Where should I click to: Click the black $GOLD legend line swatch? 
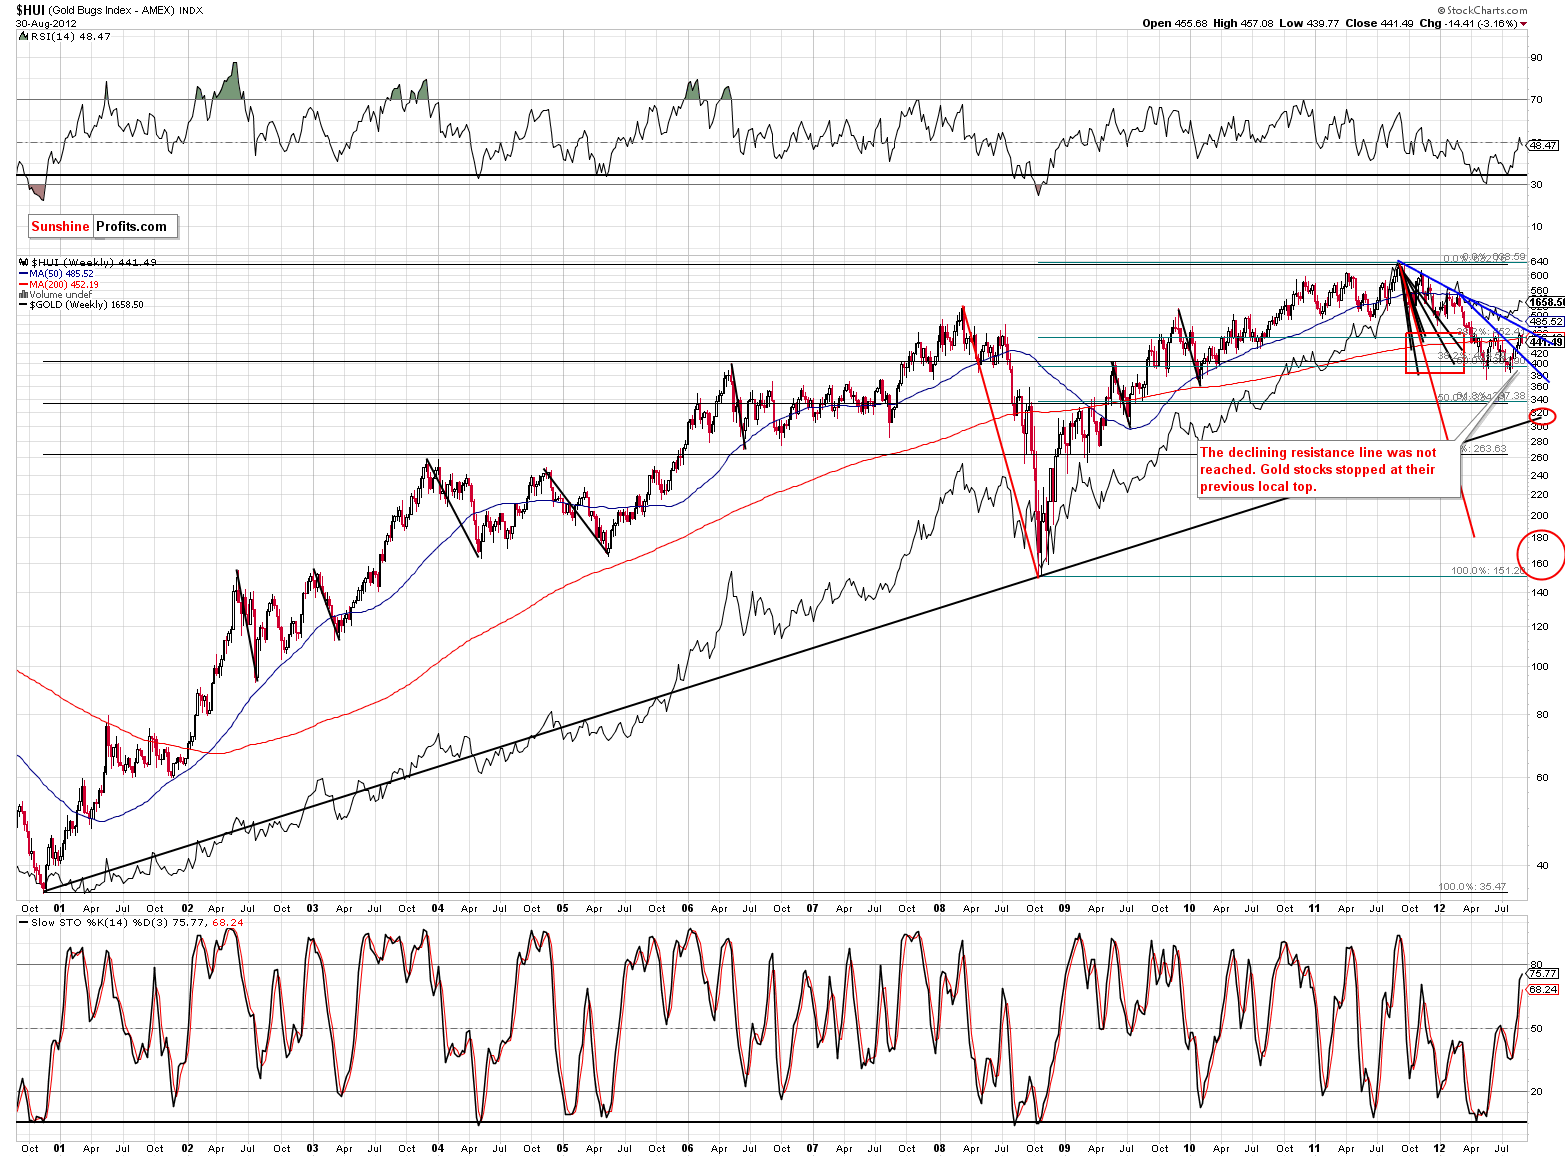23,304
